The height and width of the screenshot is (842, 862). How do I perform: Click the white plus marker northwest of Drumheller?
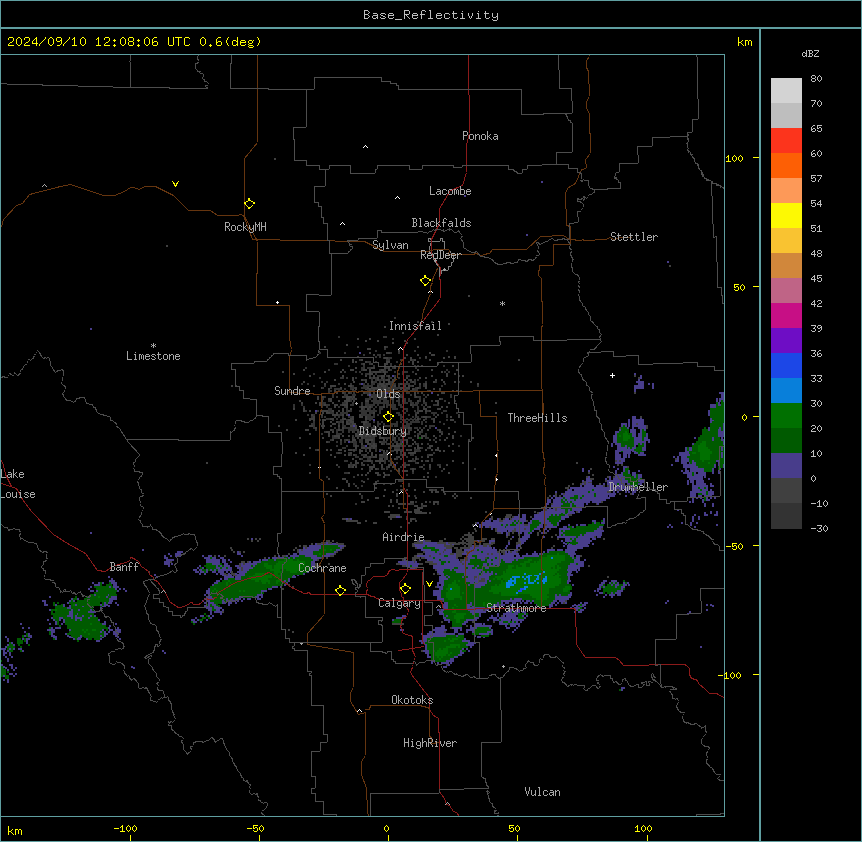[612, 375]
